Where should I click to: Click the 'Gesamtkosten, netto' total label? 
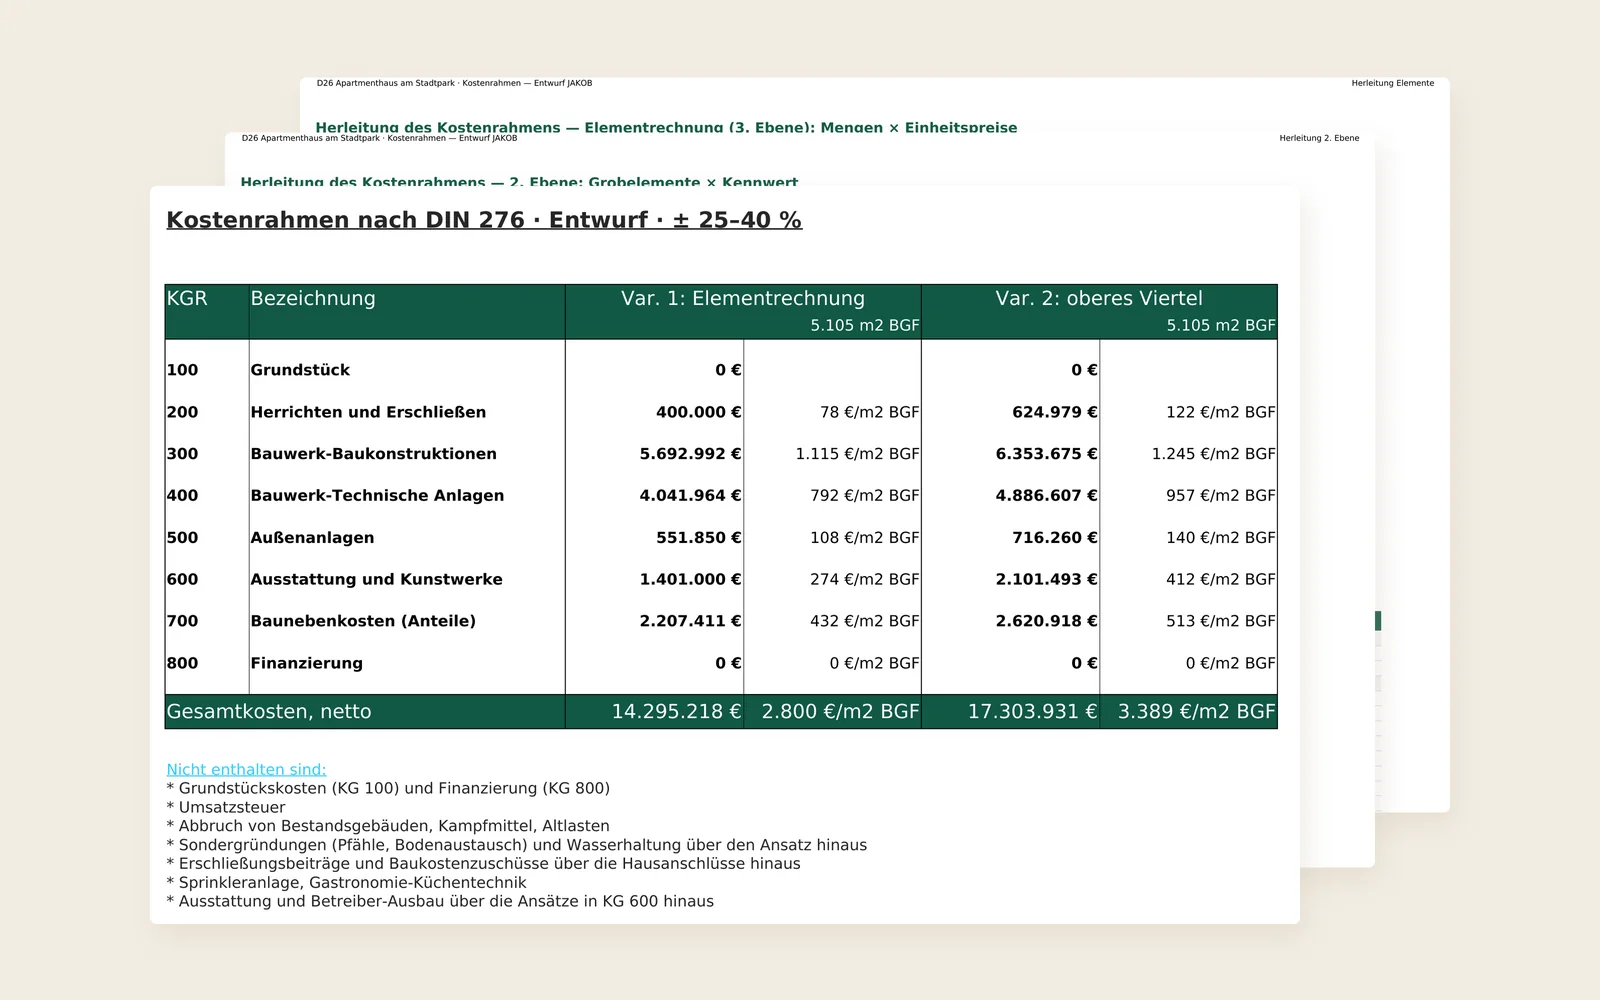click(268, 712)
